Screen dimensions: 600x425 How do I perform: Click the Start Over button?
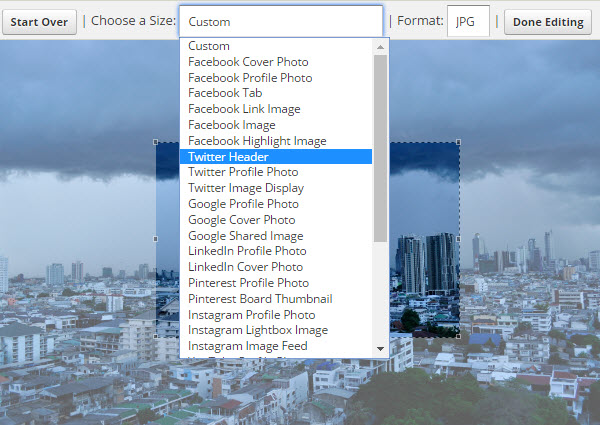coord(39,22)
